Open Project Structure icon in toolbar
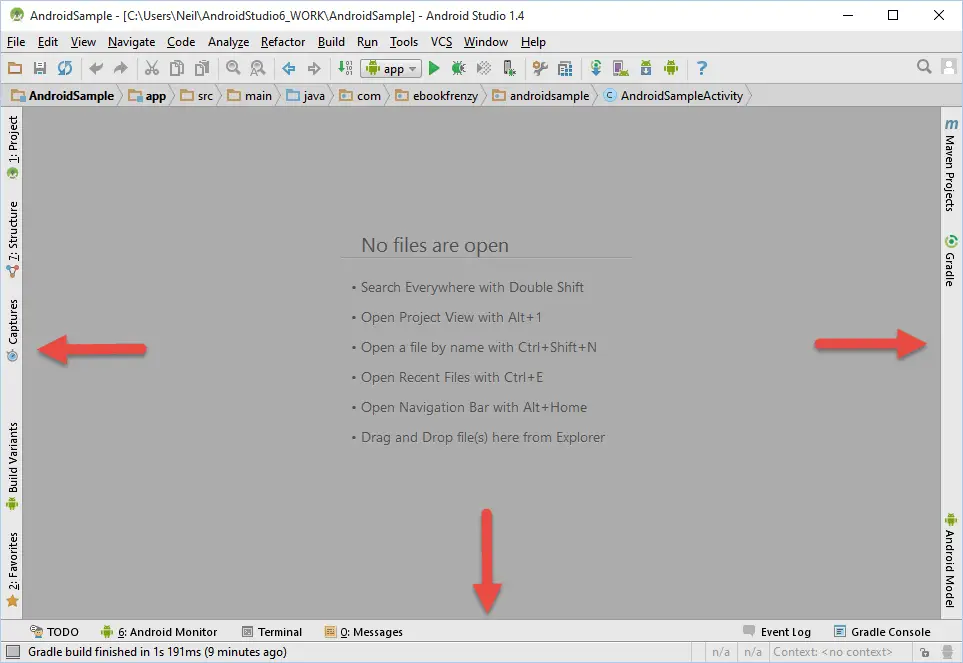The width and height of the screenshot is (963, 663). (x=565, y=68)
